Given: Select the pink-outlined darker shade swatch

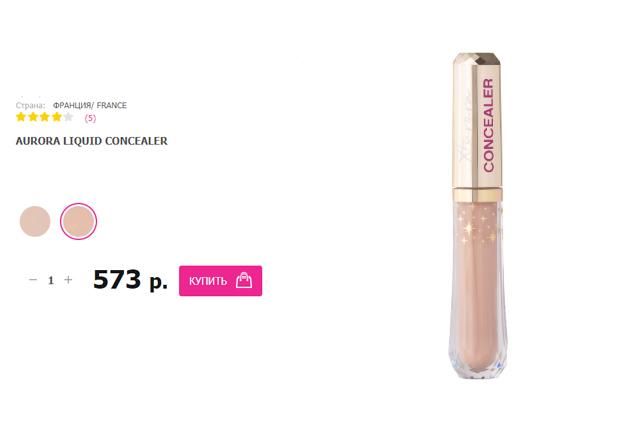Looking at the screenshot, I should pyautogui.click(x=78, y=221).
